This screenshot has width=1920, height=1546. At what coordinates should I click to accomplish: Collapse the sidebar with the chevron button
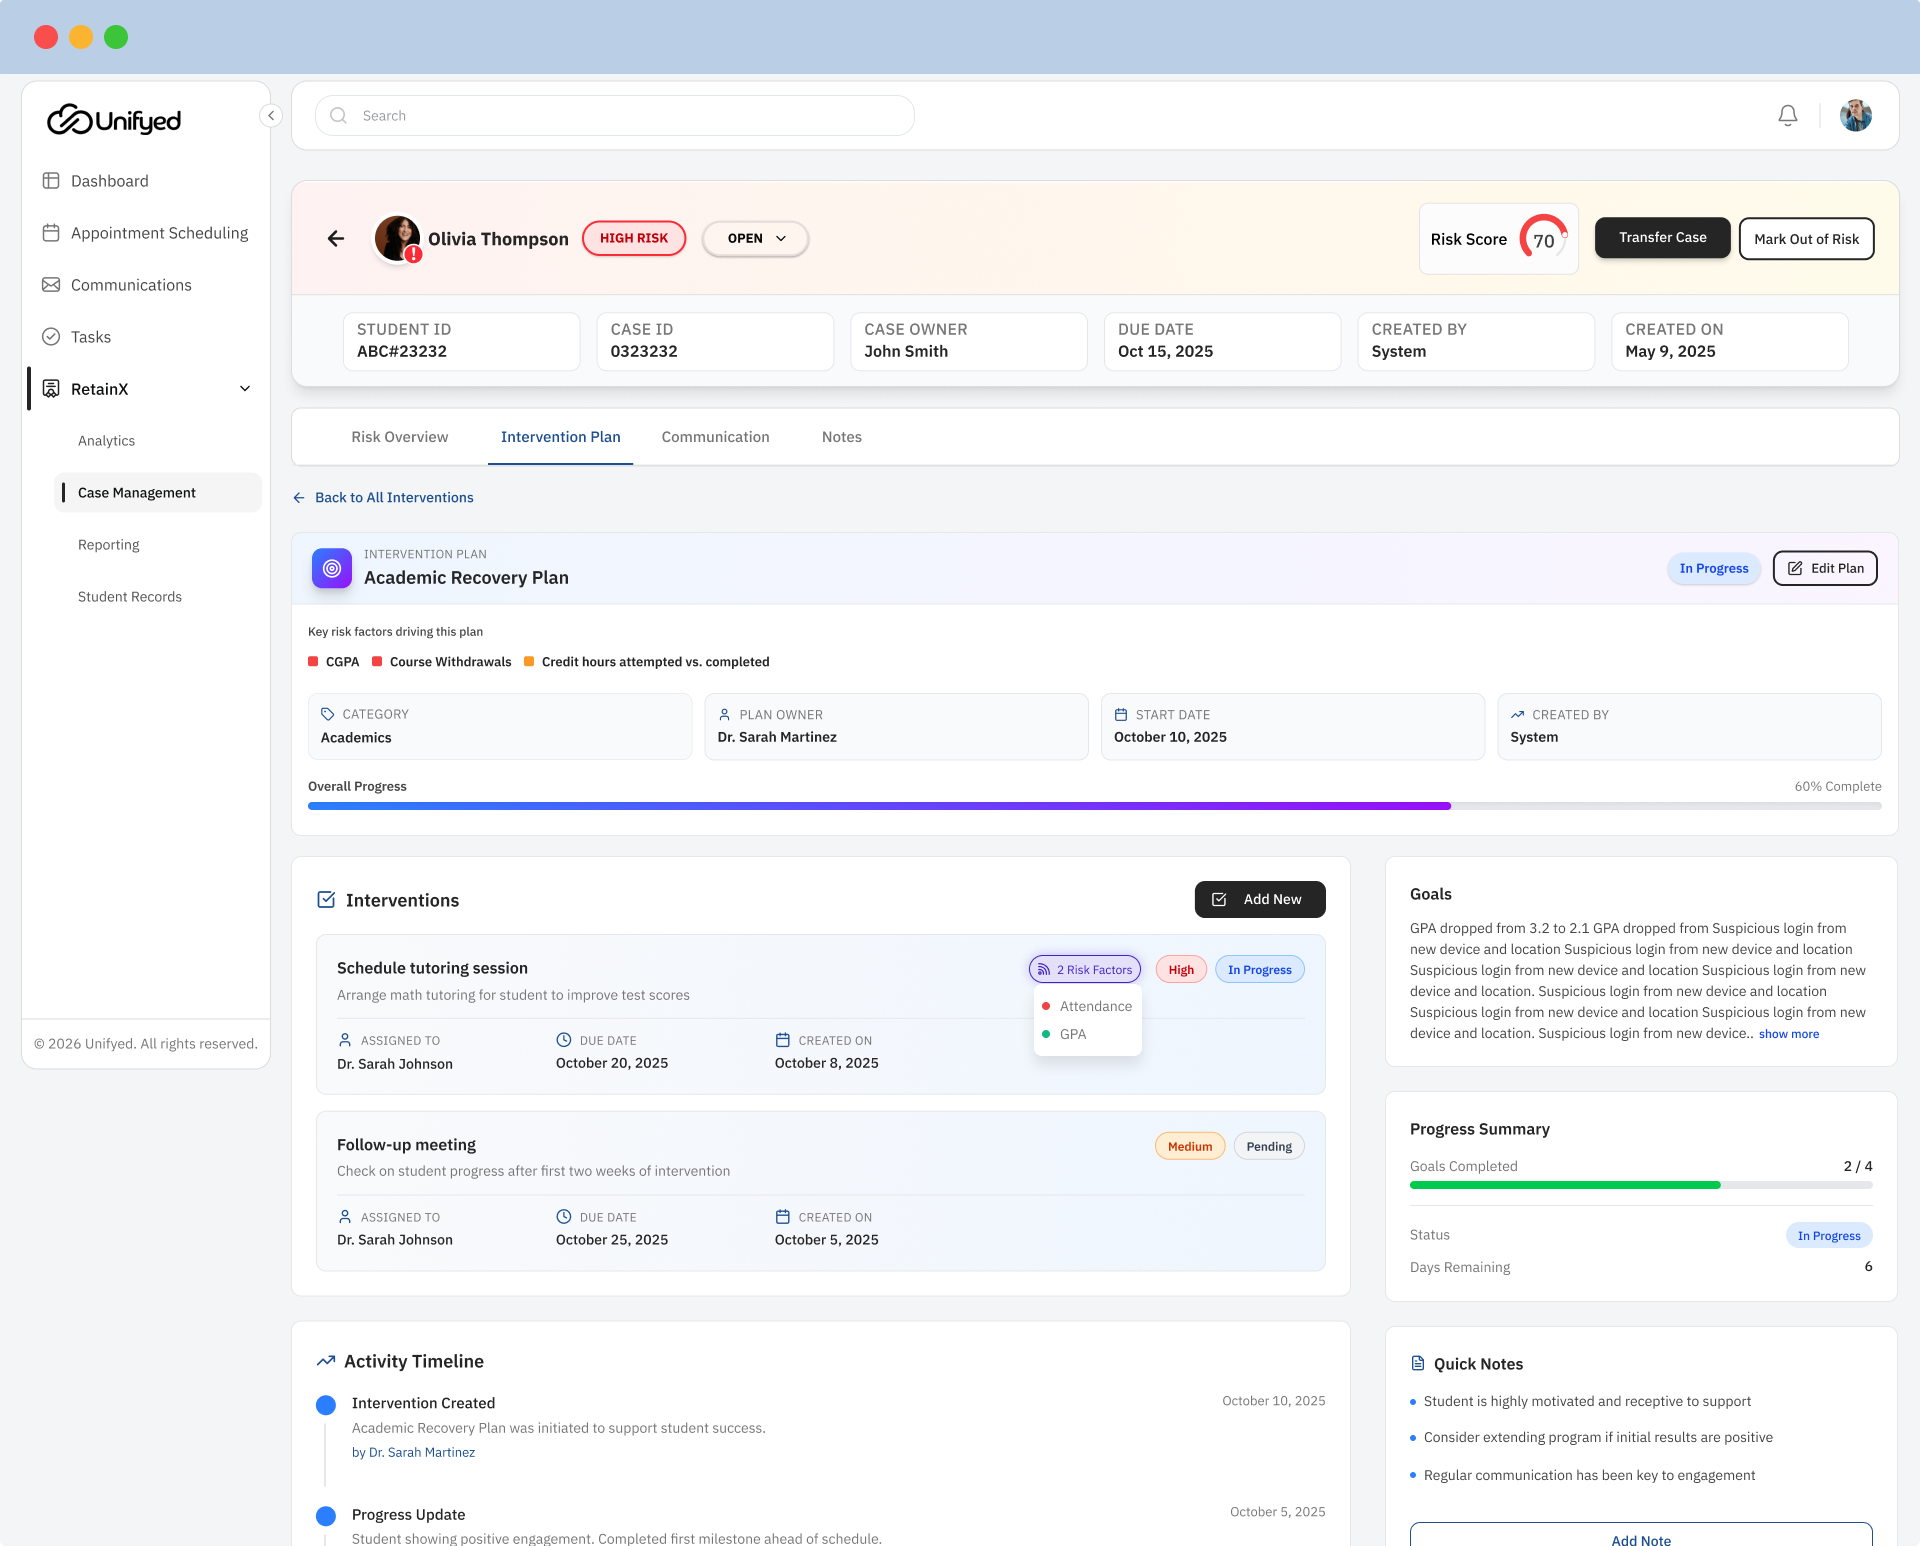point(270,116)
